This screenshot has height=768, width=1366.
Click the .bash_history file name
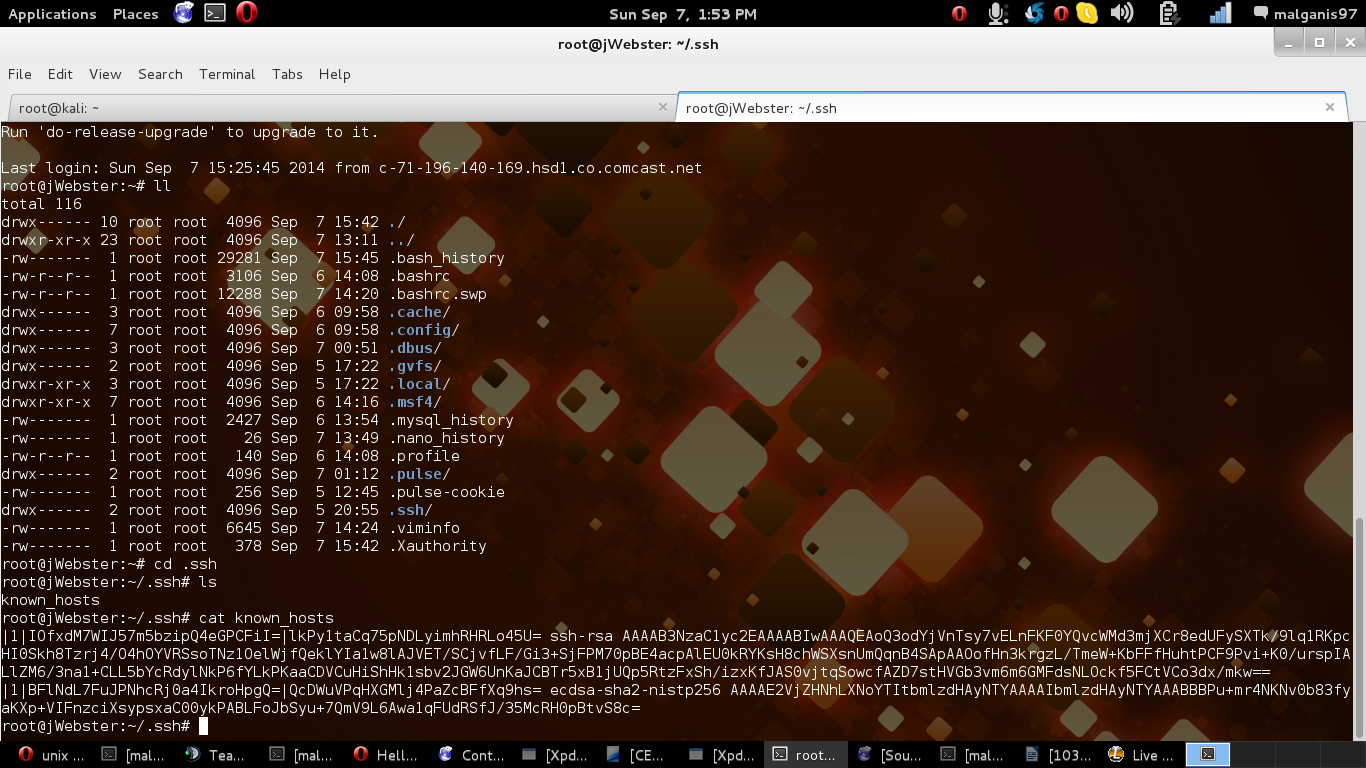click(446, 258)
